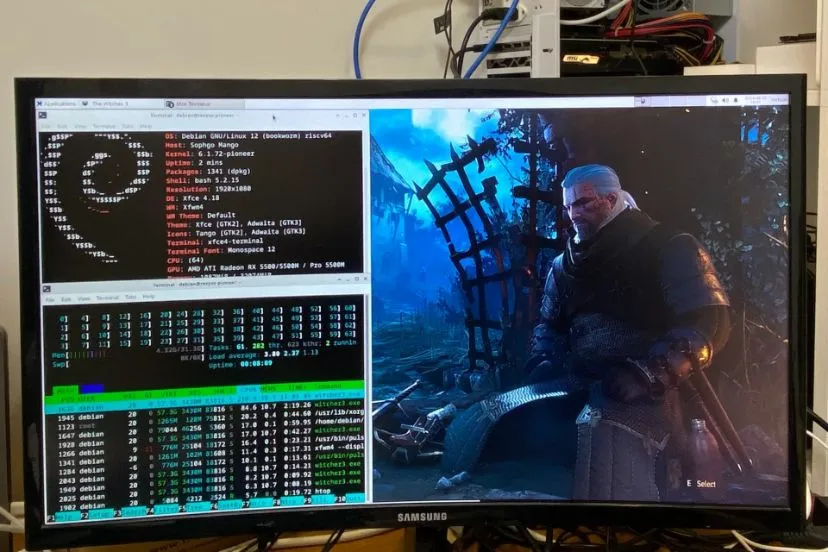Open View menu in the lower htop terminal

pyautogui.click(x=84, y=298)
